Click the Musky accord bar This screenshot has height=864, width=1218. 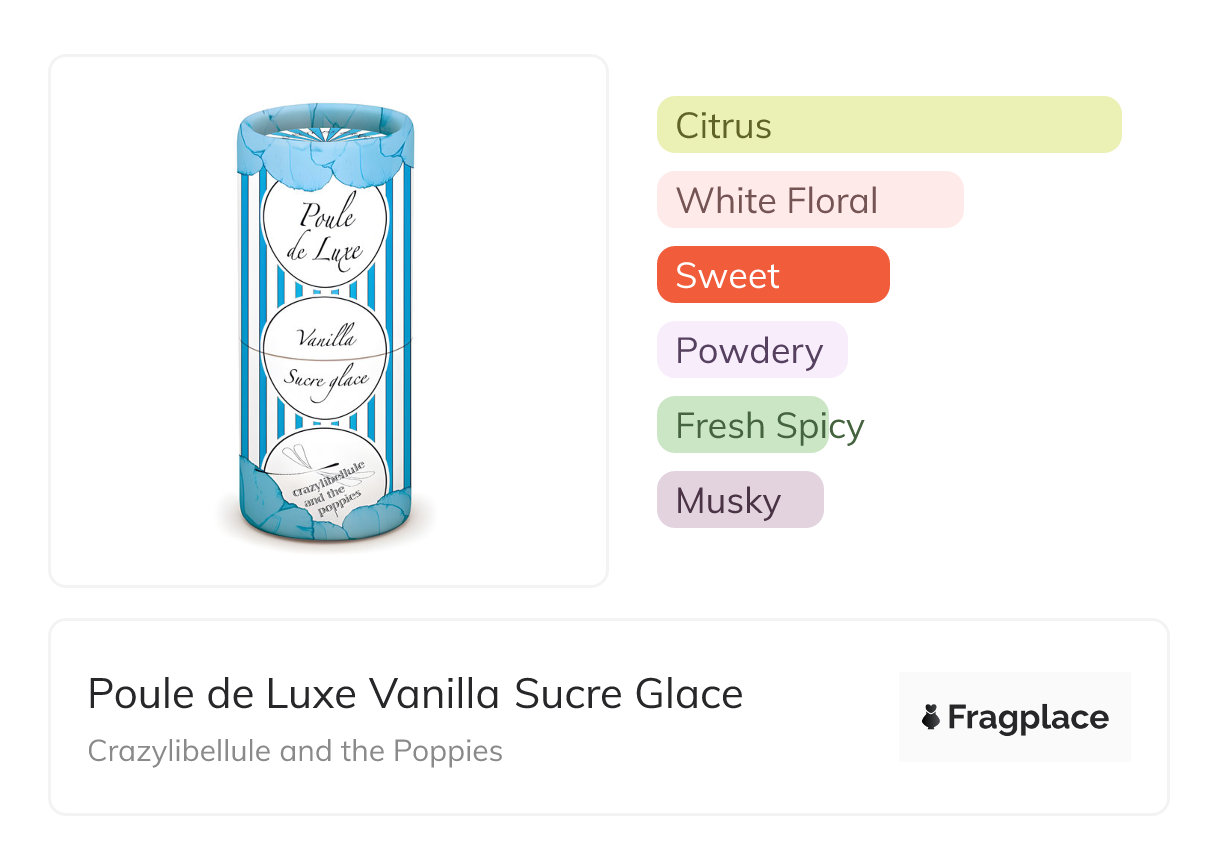pyautogui.click(x=739, y=500)
